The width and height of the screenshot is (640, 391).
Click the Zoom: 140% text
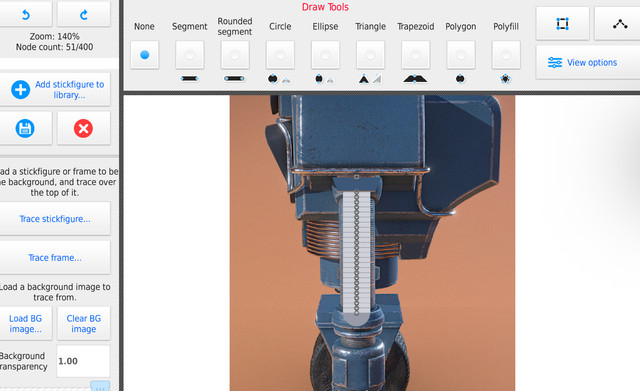[54, 36]
